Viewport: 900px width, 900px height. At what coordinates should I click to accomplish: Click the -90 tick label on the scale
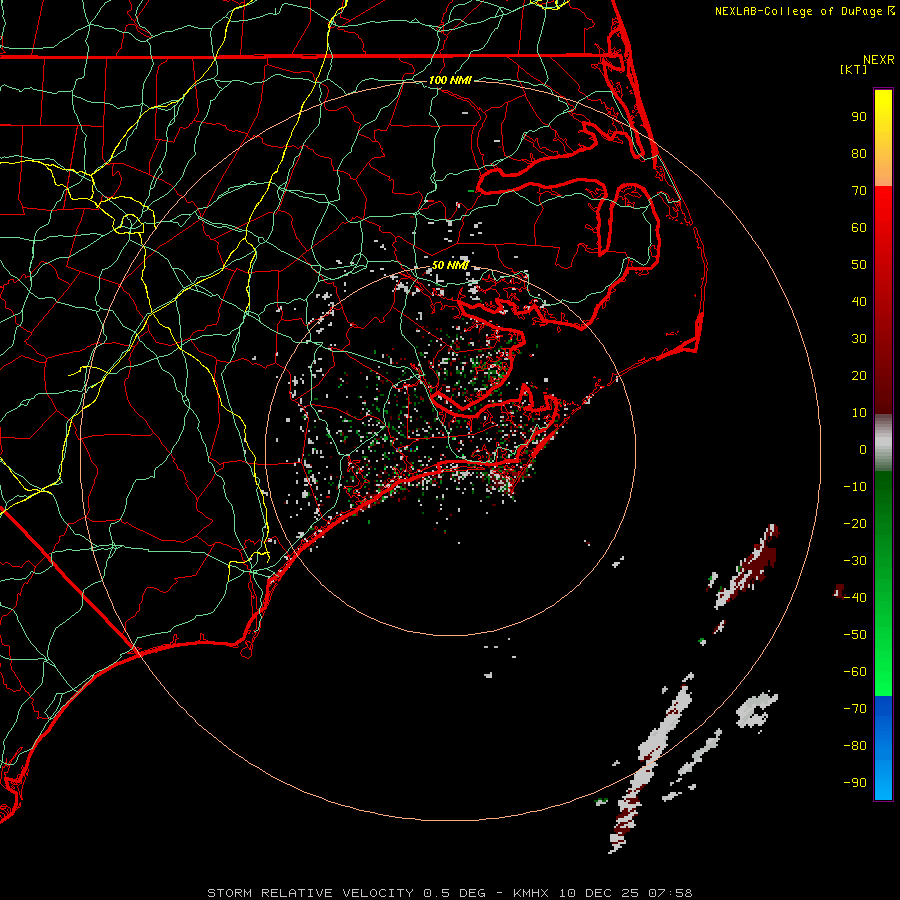[856, 783]
